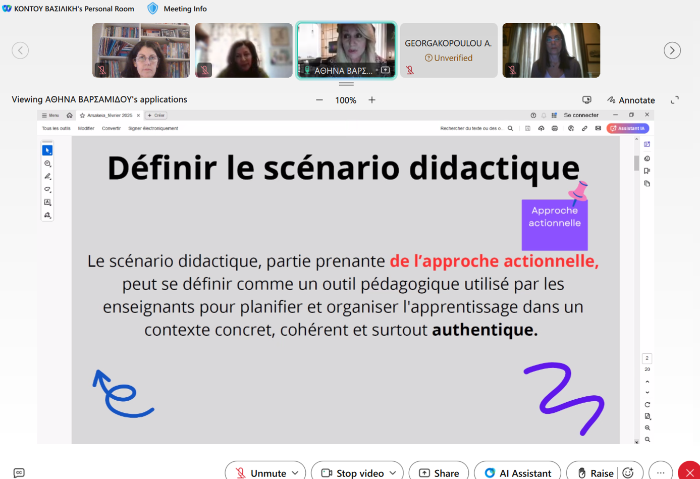
Task: Open the Annotate tool
Action: pos(630,100)
